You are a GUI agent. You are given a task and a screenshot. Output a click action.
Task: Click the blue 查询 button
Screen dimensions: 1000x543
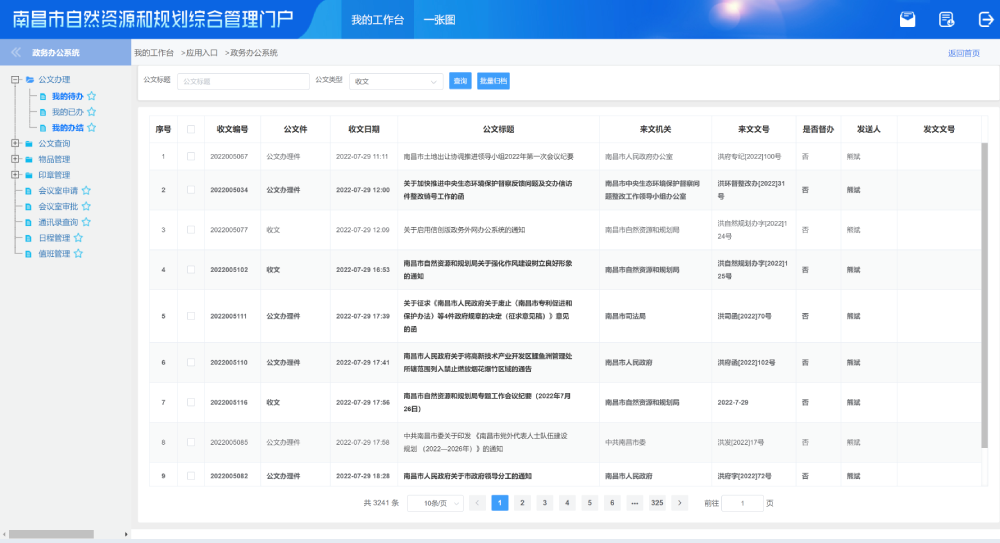coord(460,81)
